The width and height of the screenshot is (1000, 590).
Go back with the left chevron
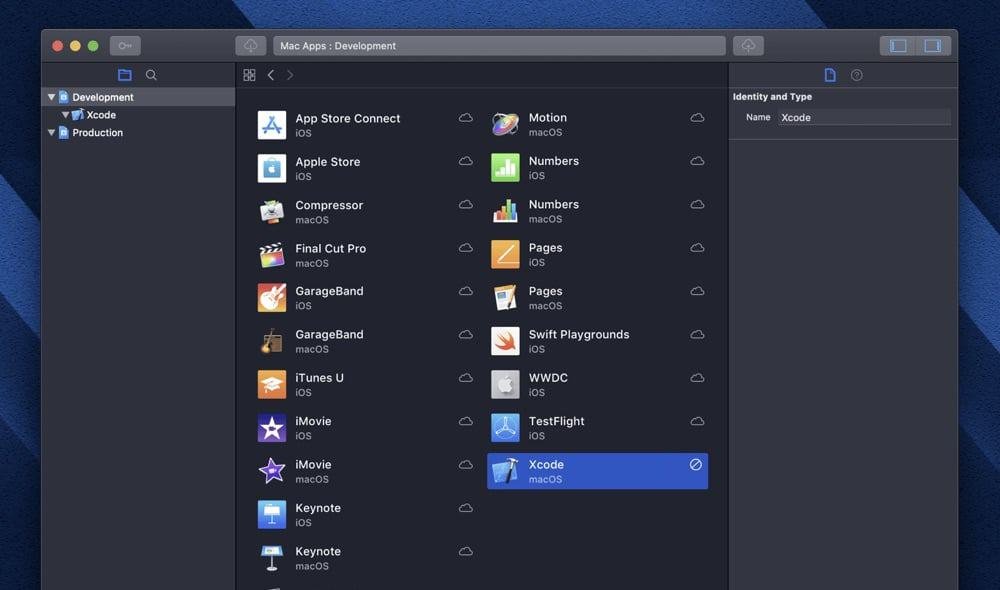click(270, 75)
